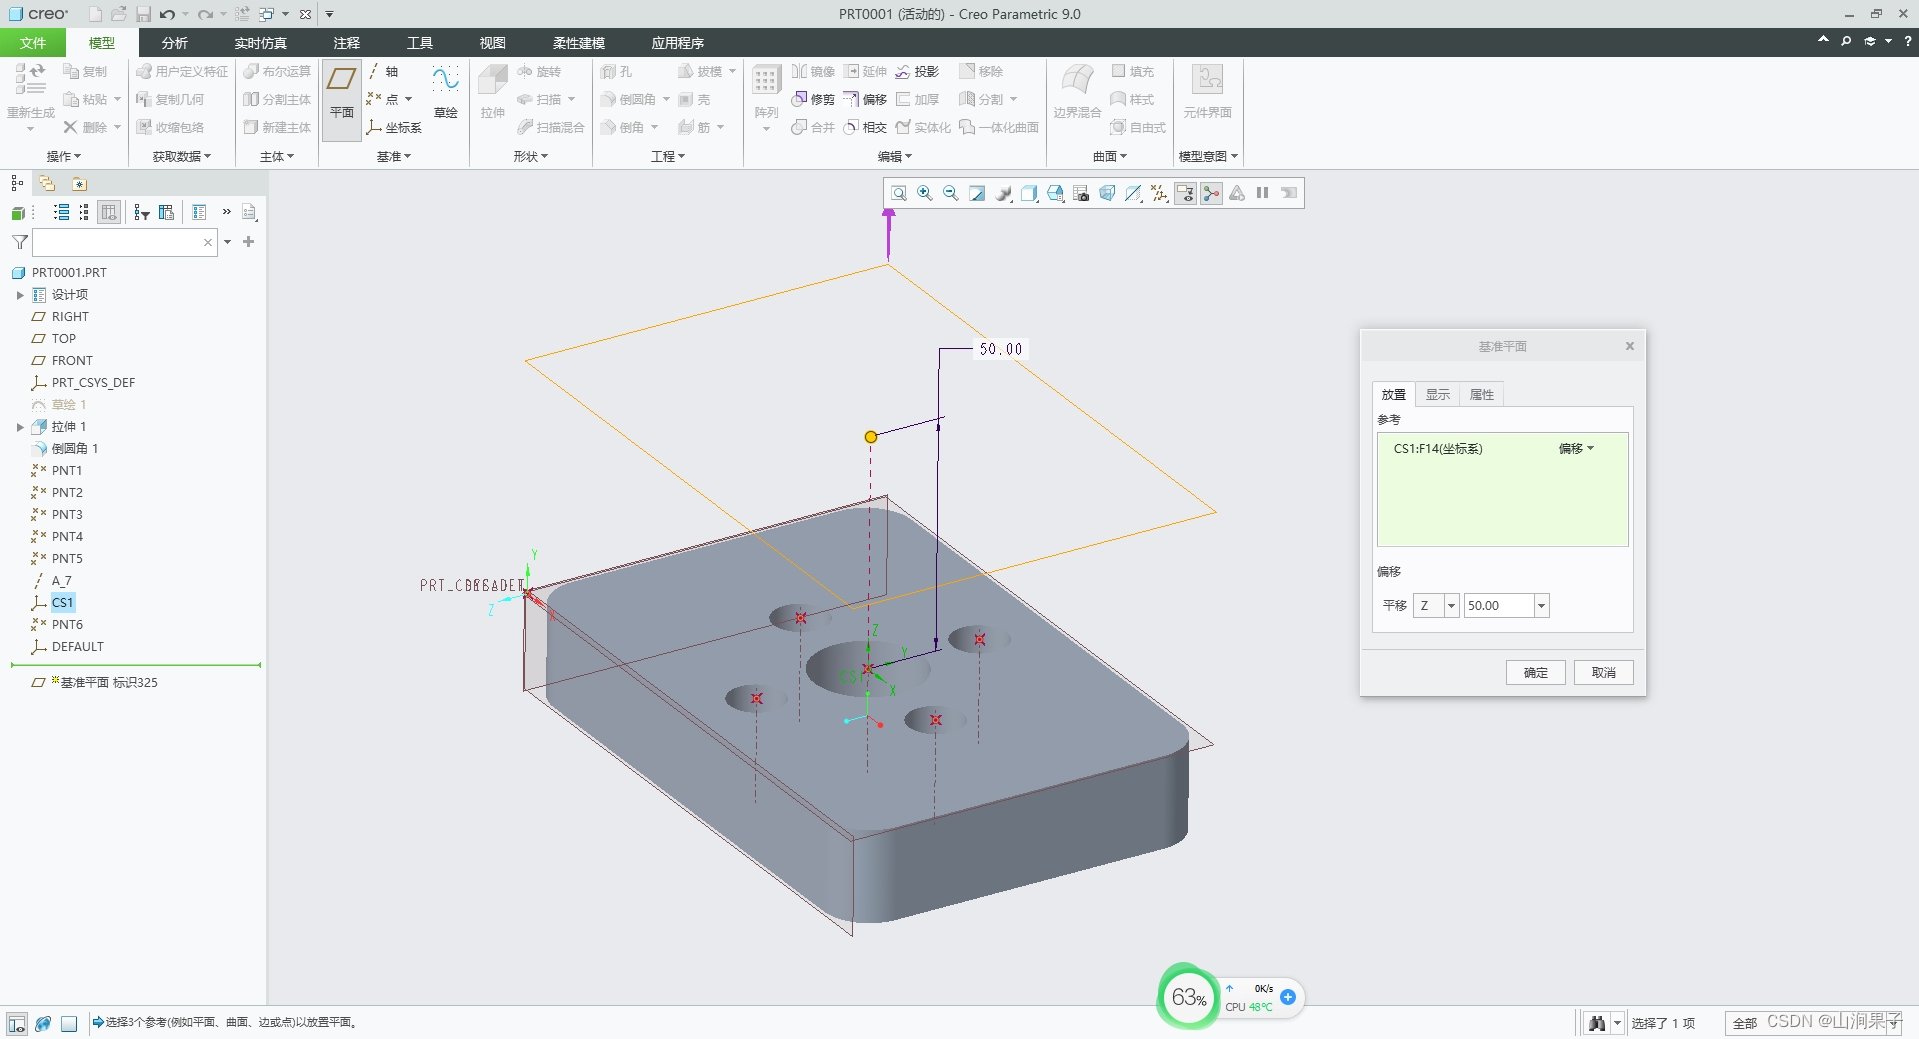Viewport: 1919px width, 1039px height.
Task: Click the undo arrow icon
Action: (x=167, y=14)
